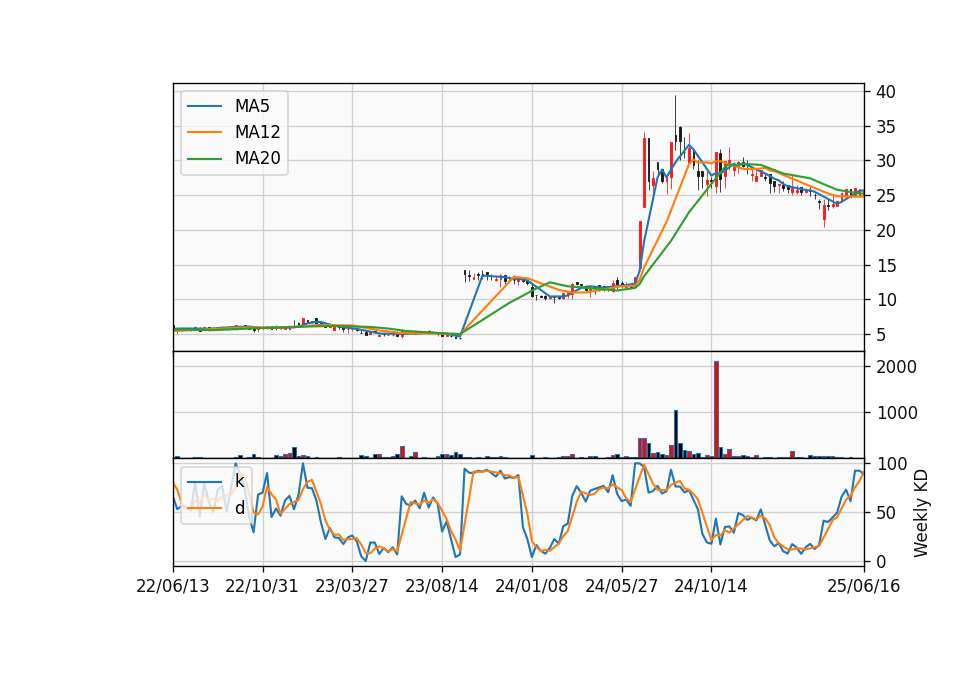Click the volume axis value 2000
Screen dimensions: 960x690
[x=896, y=367]
